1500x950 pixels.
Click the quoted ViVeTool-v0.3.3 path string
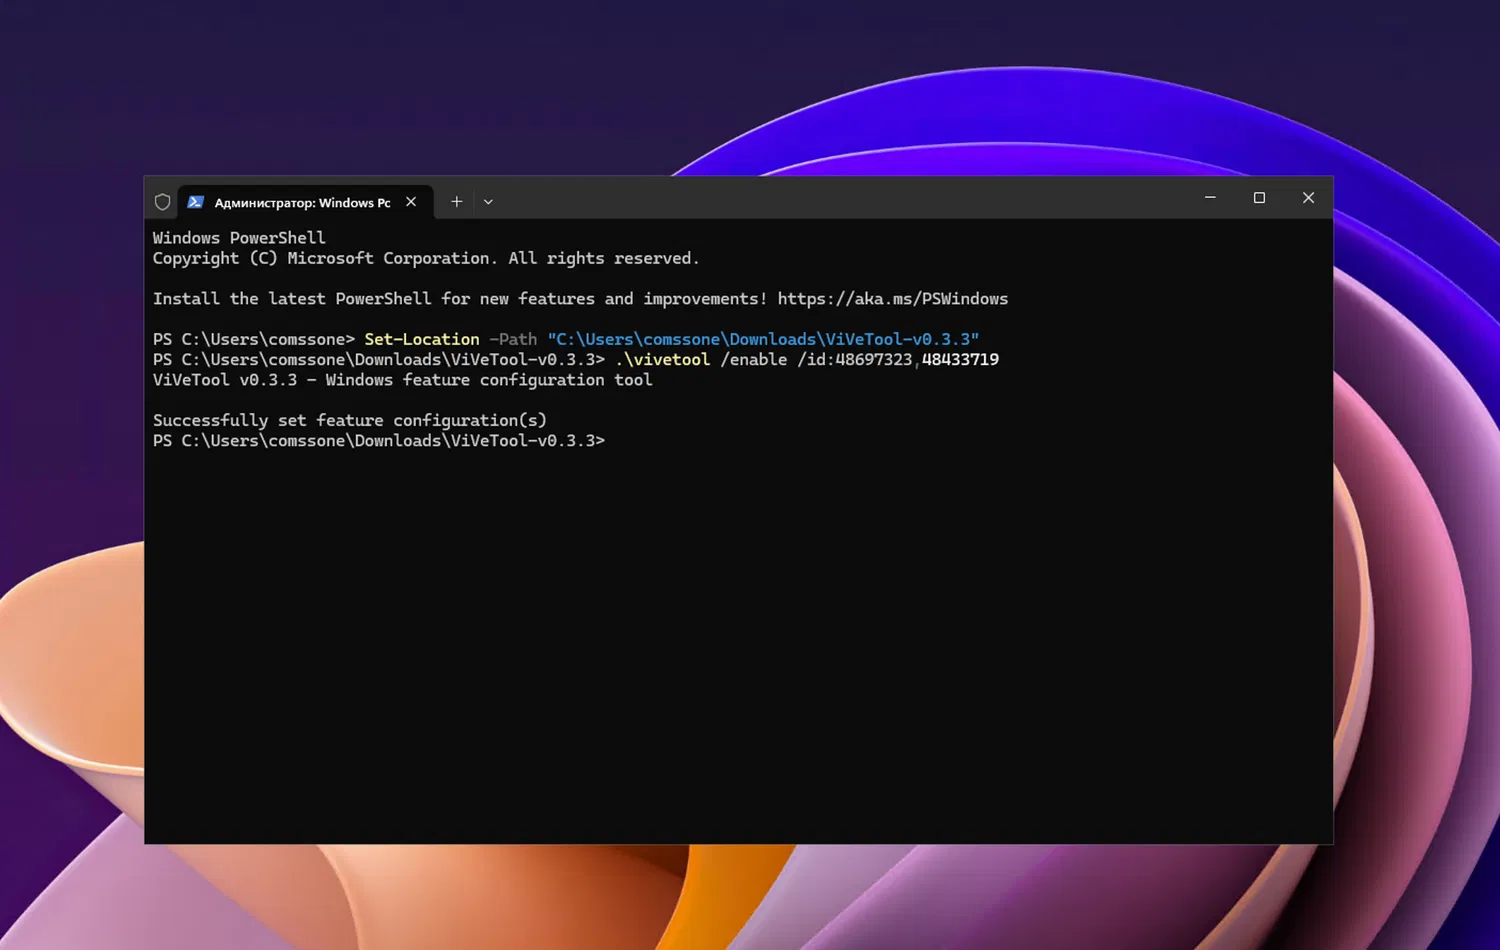tap(763, 339)
